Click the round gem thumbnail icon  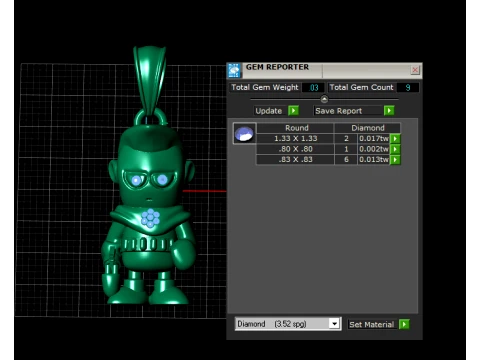coord(244,133)
